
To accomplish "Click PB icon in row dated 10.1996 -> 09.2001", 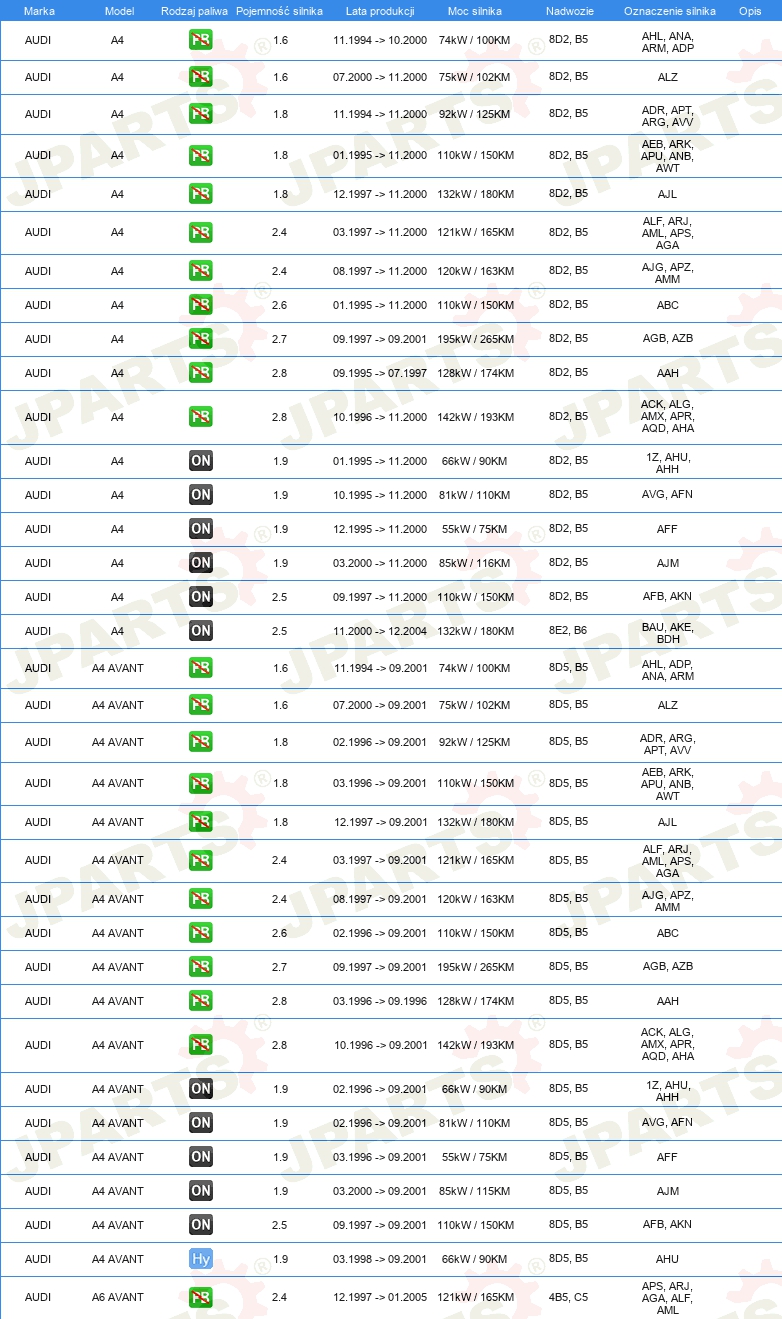I will [201, 1045].
